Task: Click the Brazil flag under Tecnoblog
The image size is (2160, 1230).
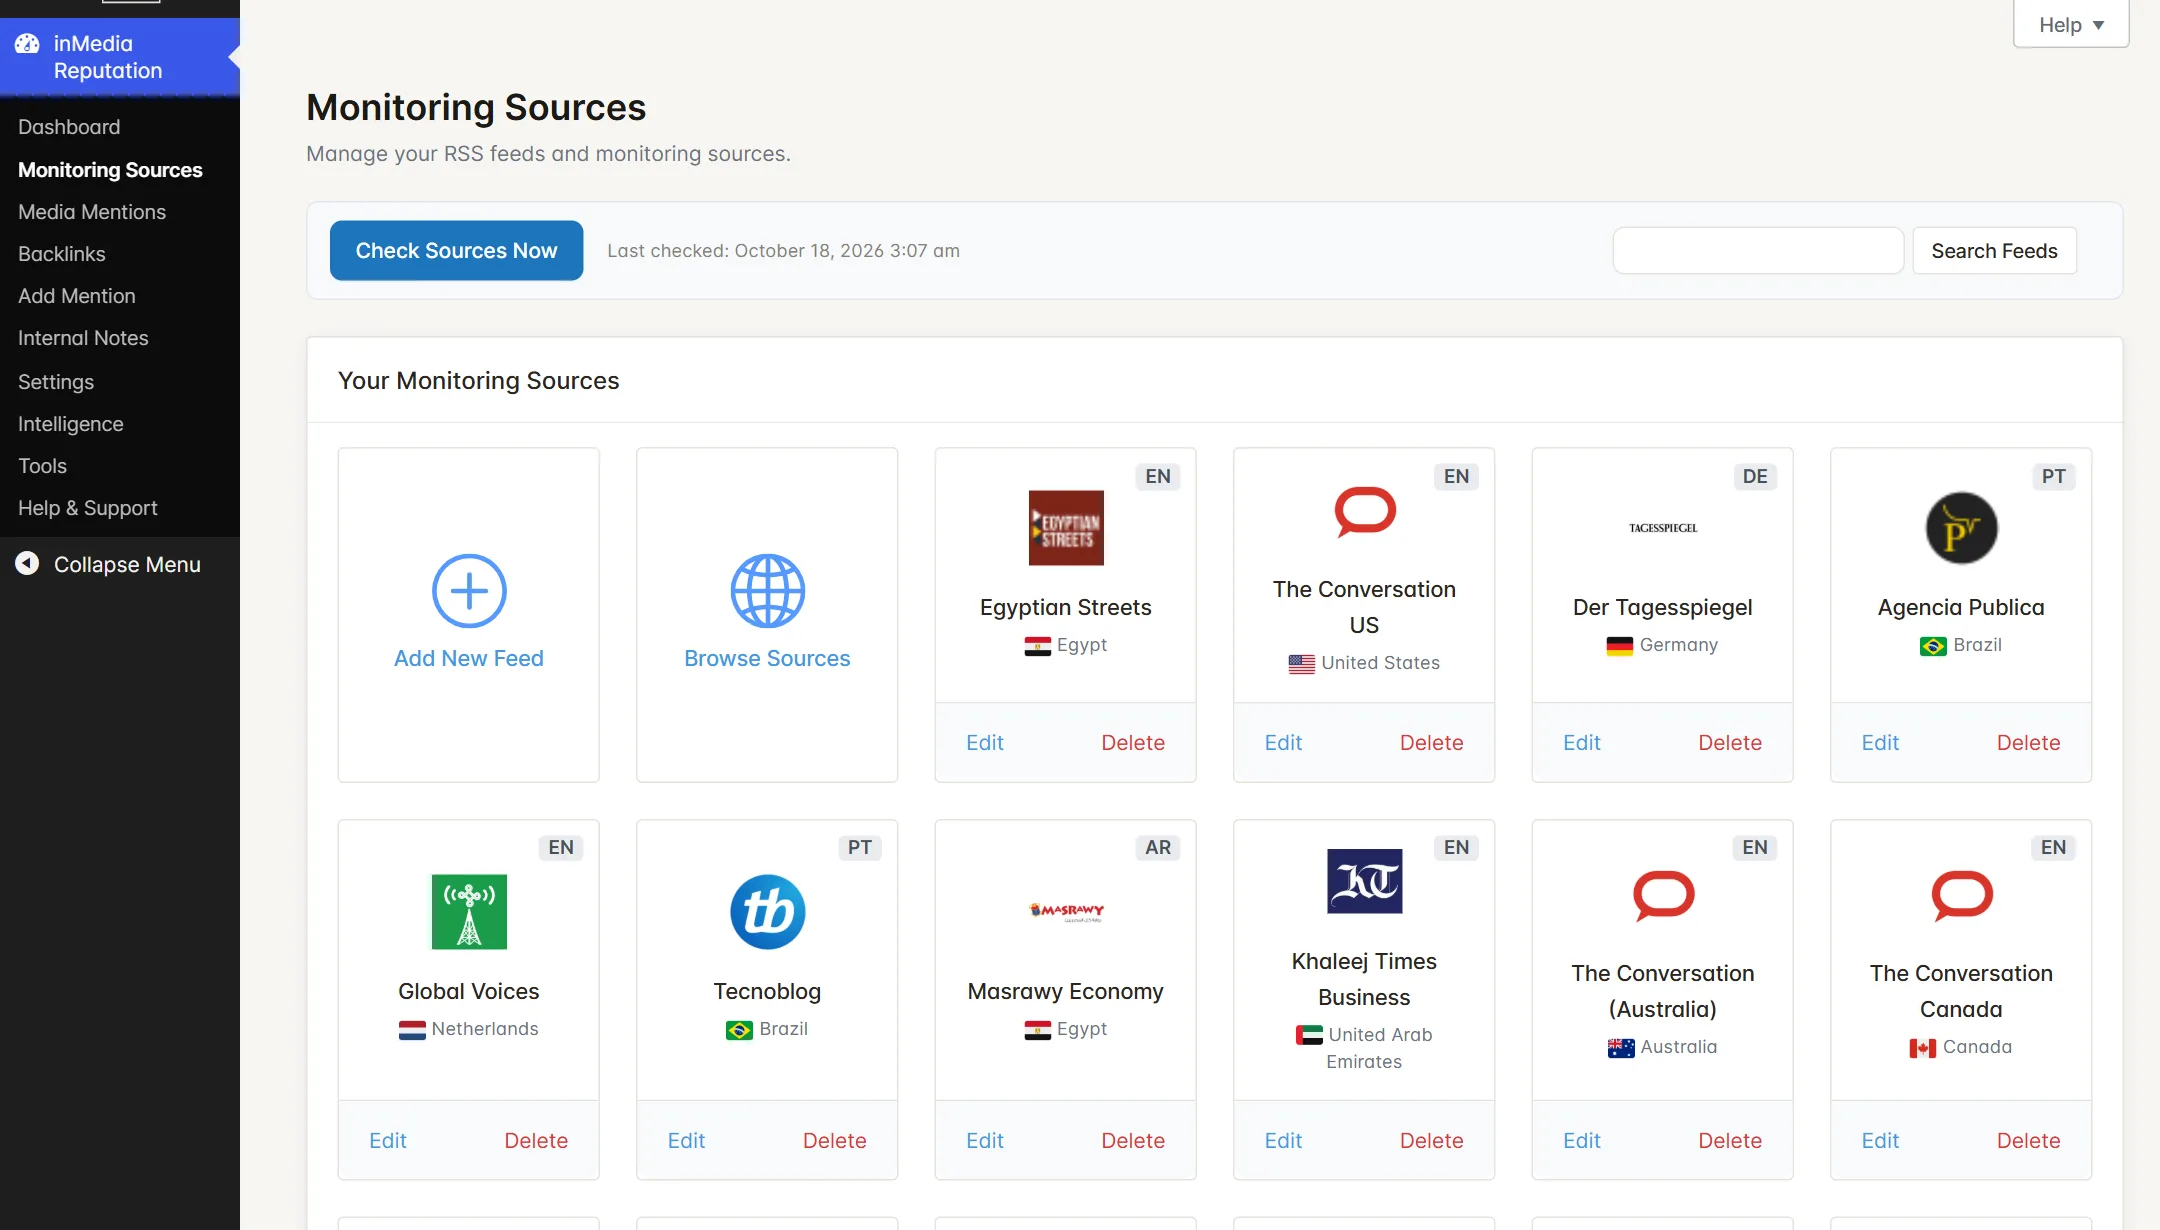Action: [739, 1030]
